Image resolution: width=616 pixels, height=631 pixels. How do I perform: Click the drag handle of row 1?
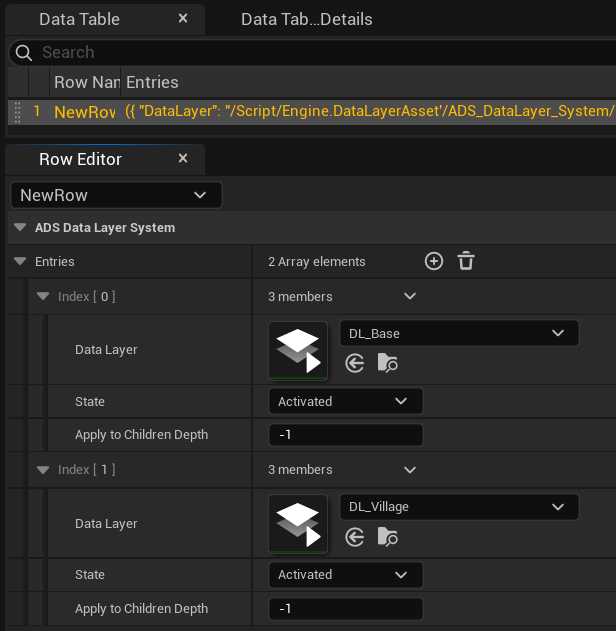[x=17, y=112]
